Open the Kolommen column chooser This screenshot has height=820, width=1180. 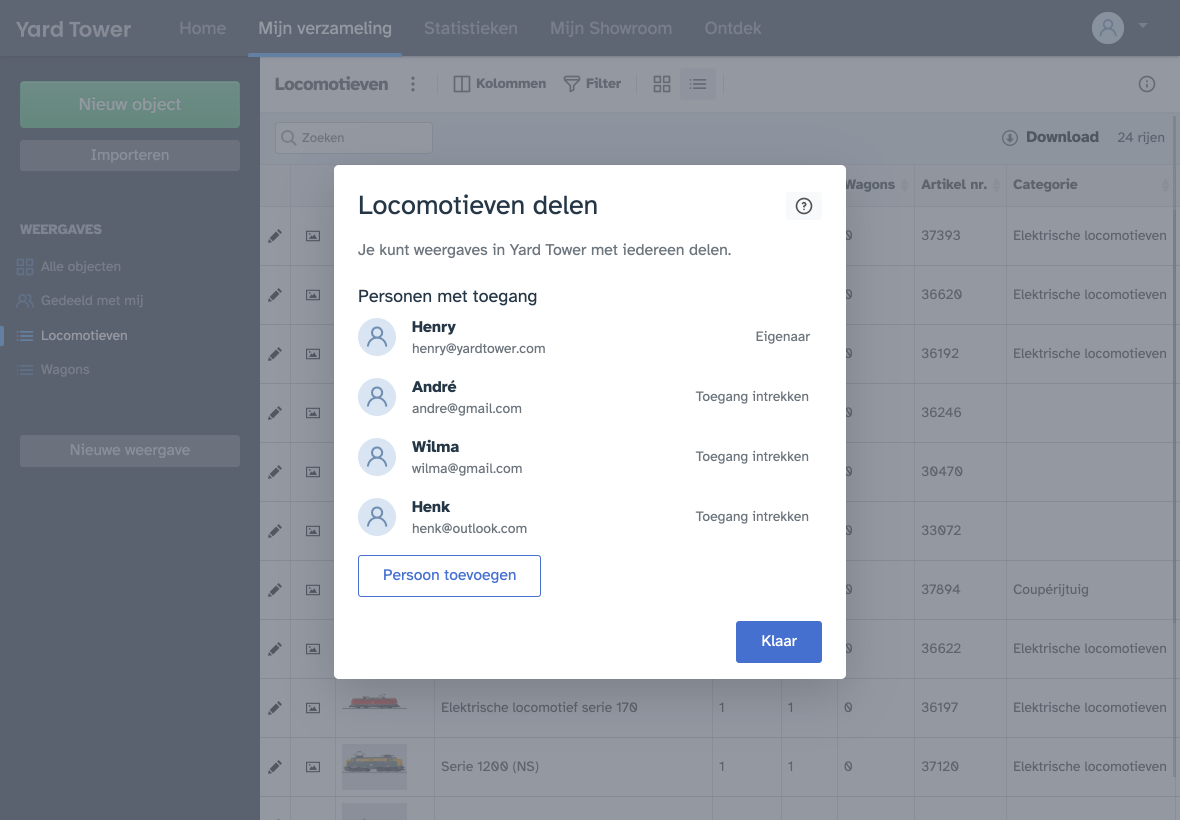click(x=500, y=84)
